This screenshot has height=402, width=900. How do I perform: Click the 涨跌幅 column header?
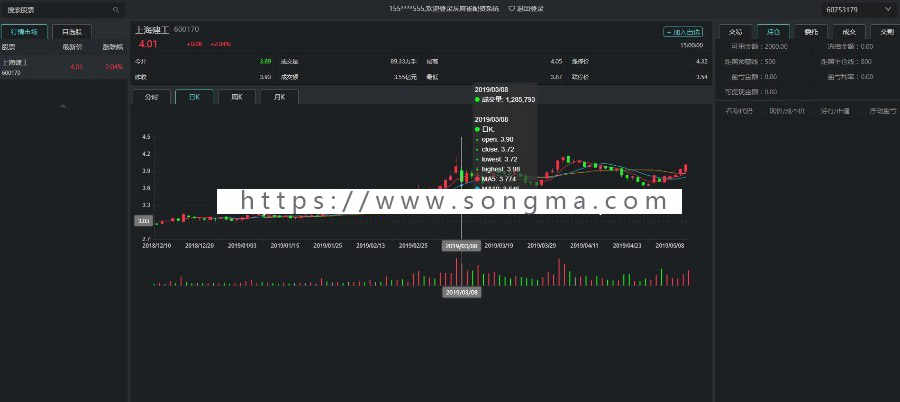coord(112,47)
